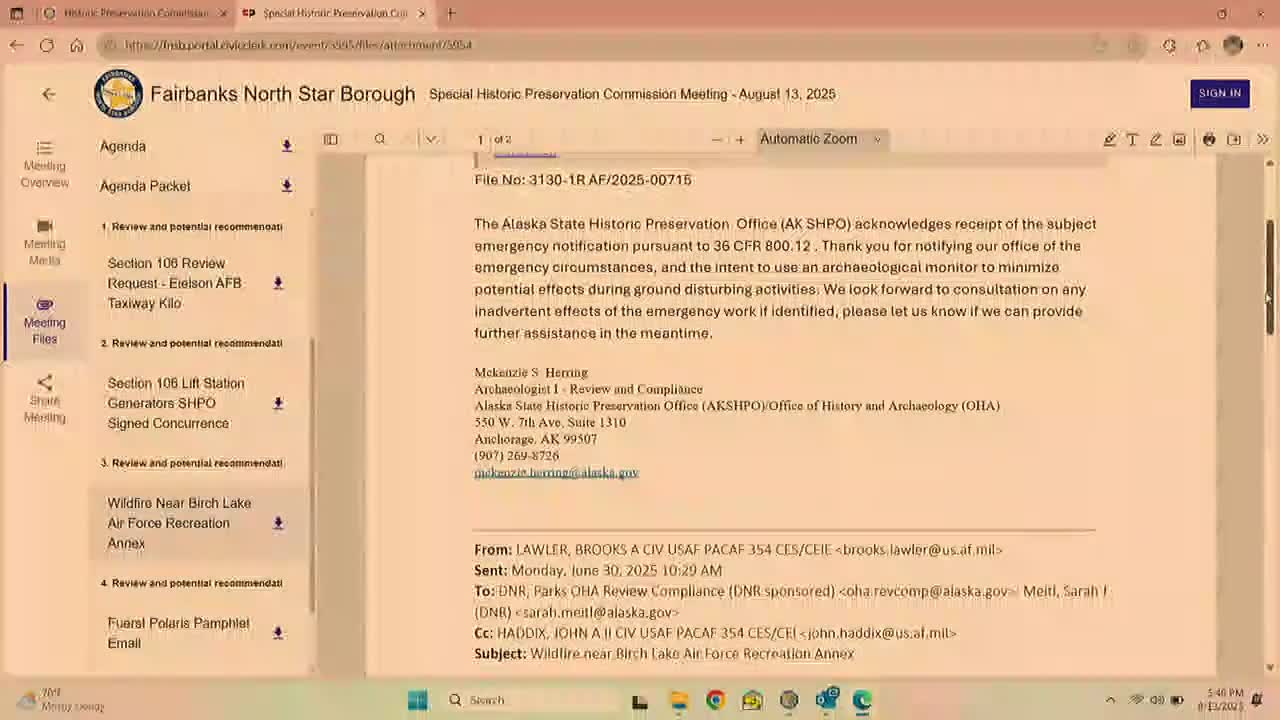1280x720 pixels.
Task: Open find-in-document search in PDF viewer
Action: pyautogui.click(x=380, y=139)
